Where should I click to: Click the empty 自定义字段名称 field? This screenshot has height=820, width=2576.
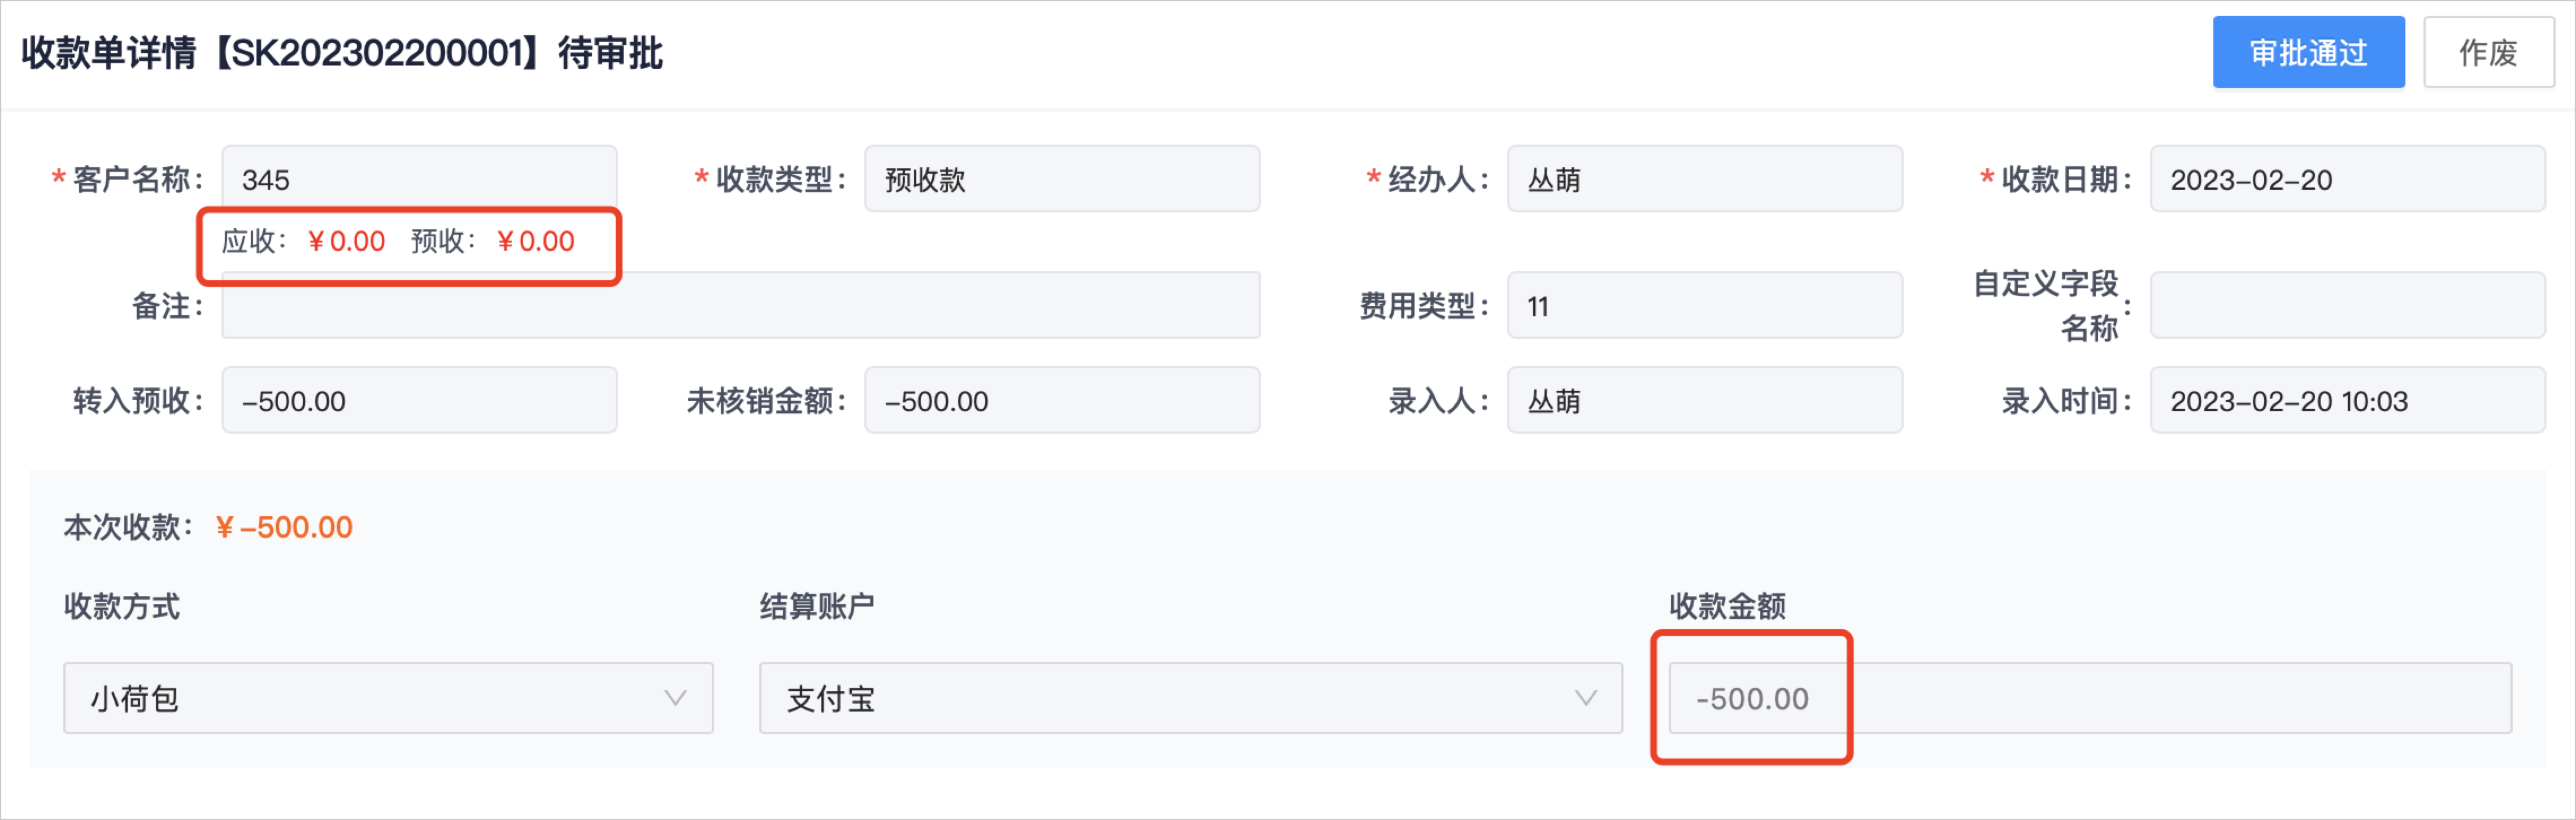pyautogui.click(x=2348, y=305)
